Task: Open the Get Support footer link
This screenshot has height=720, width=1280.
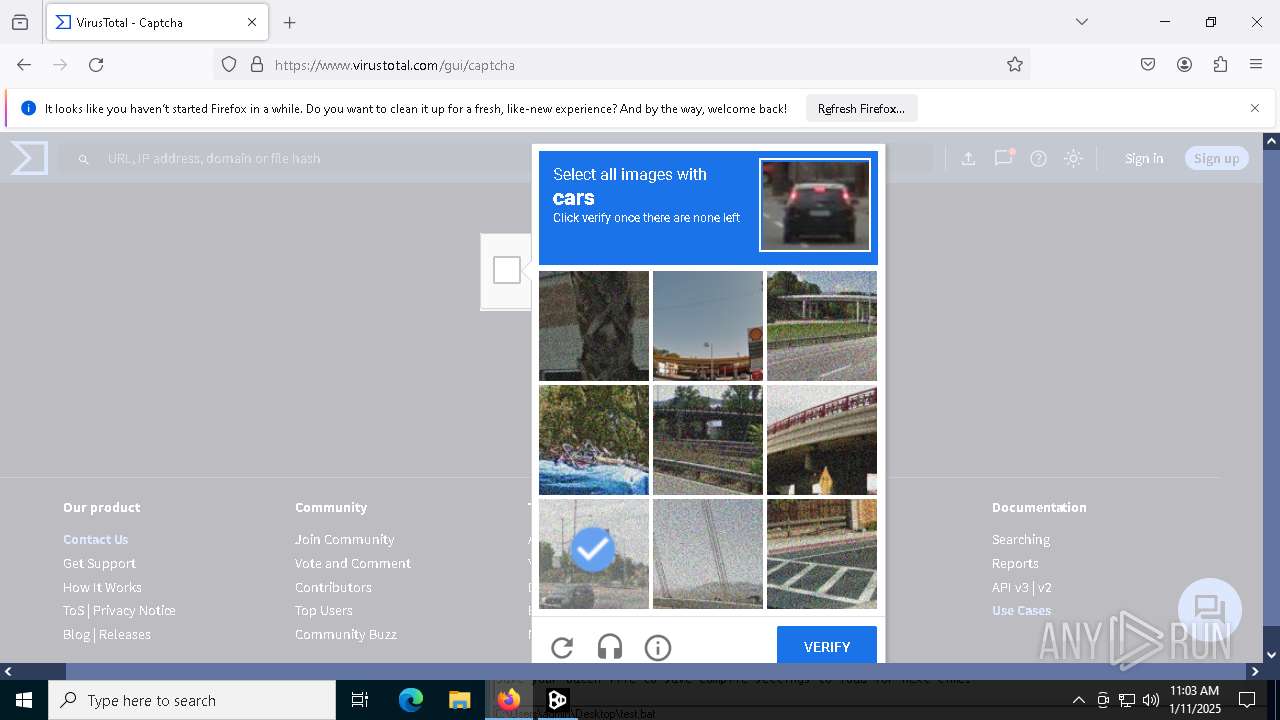Action: coord(99,563)
